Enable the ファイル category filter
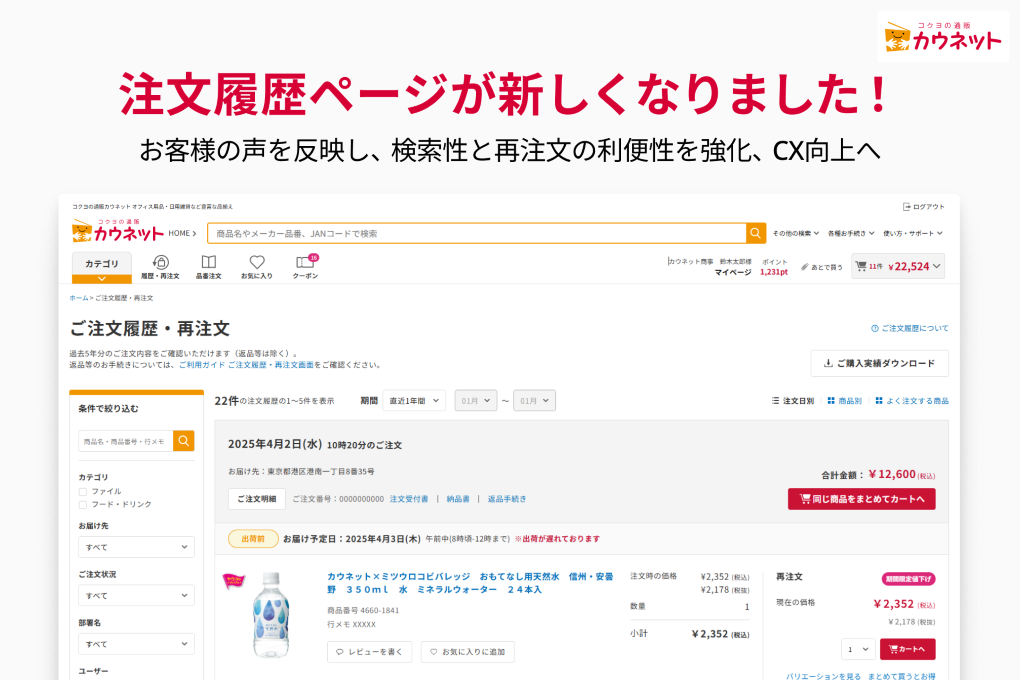Viewport: 1020px width, 680px height. point(83,491)
